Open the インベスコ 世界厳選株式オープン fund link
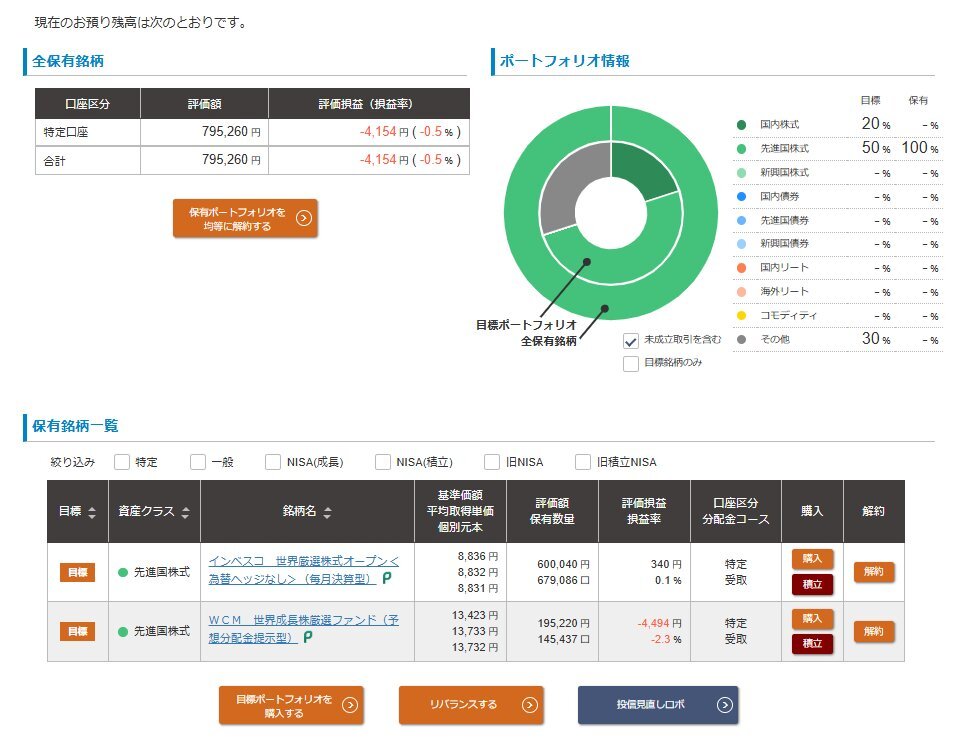Image resolution: width=960 pixels, height=738 pixels. tap(303, 569)
